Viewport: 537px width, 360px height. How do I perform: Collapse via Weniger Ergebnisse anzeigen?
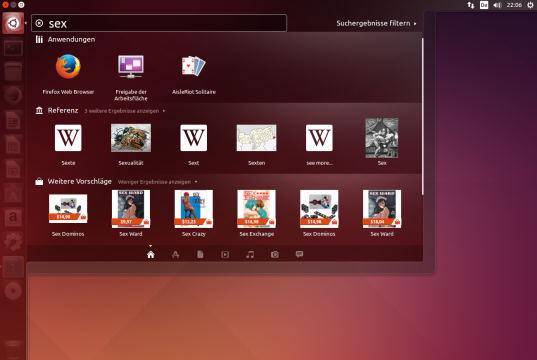(158, 182)
